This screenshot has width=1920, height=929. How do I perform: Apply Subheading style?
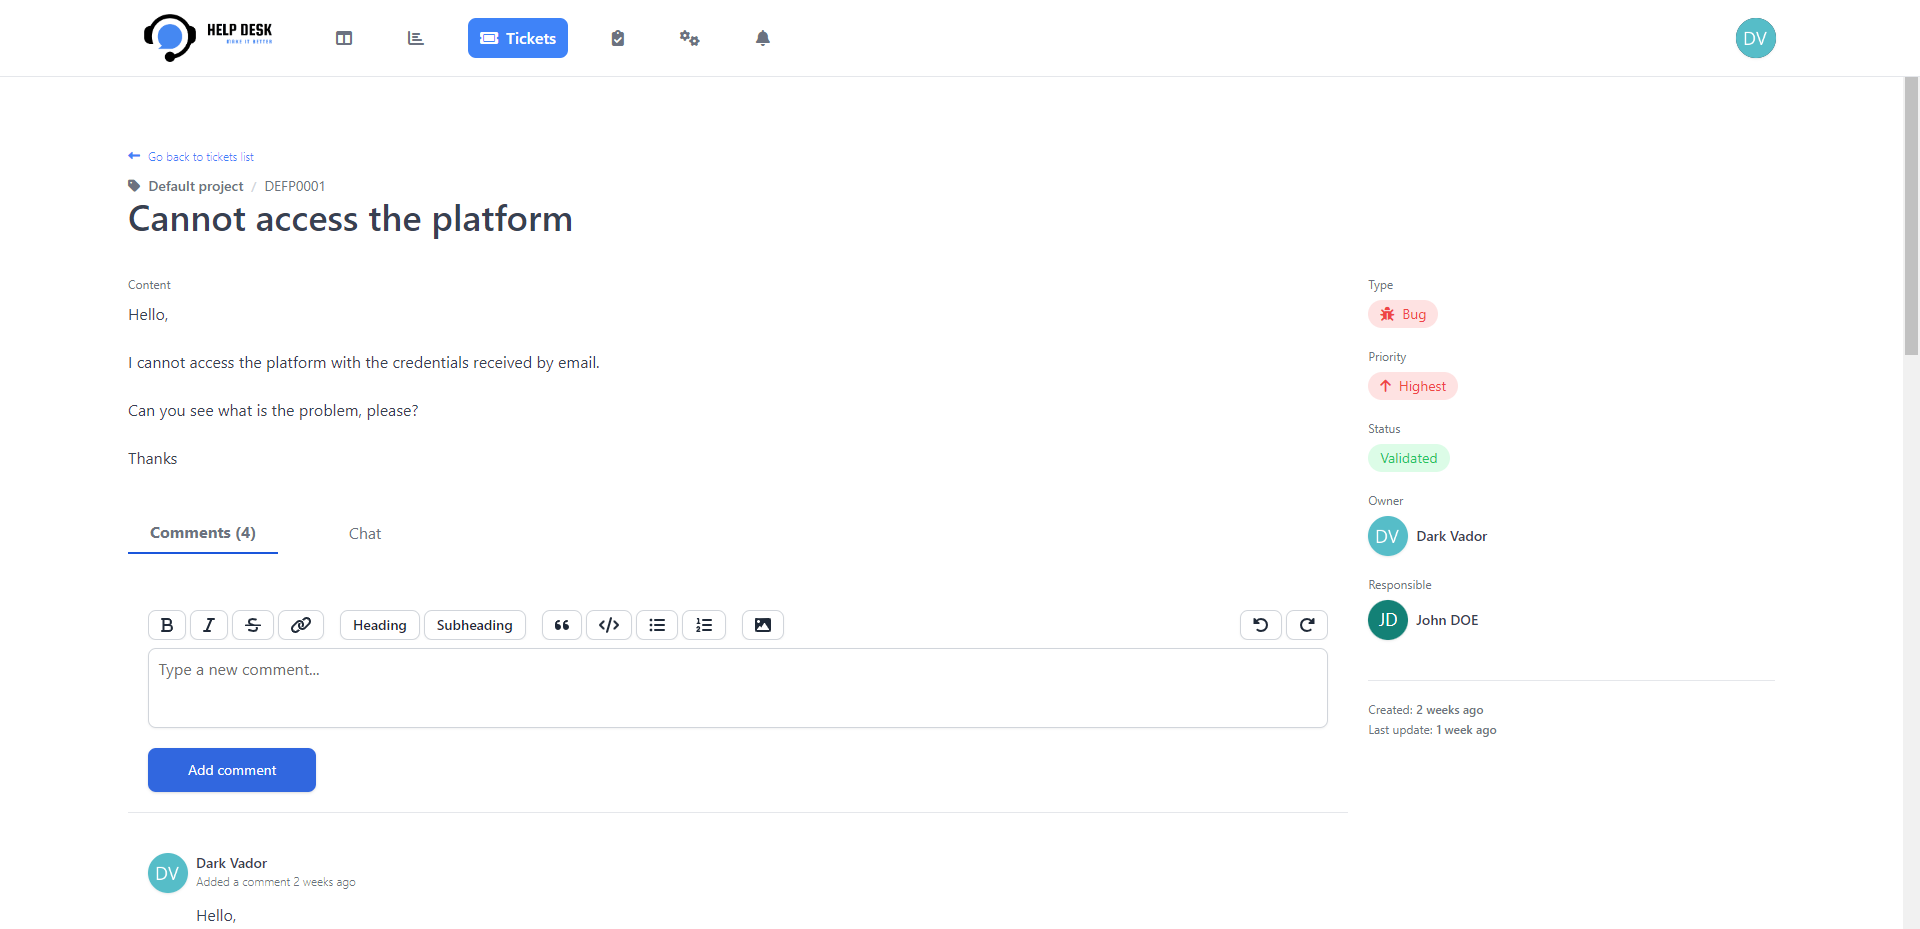tap(475, 625)
